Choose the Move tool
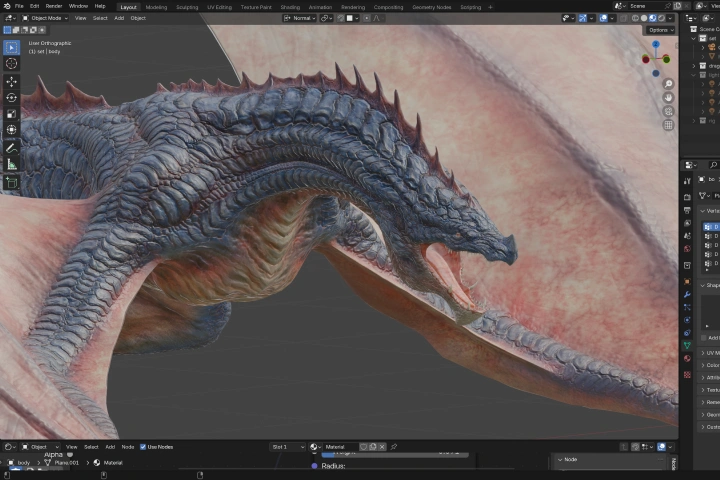Image resolution: width=720 pixels, height=480 pixels. pos(11,82)
